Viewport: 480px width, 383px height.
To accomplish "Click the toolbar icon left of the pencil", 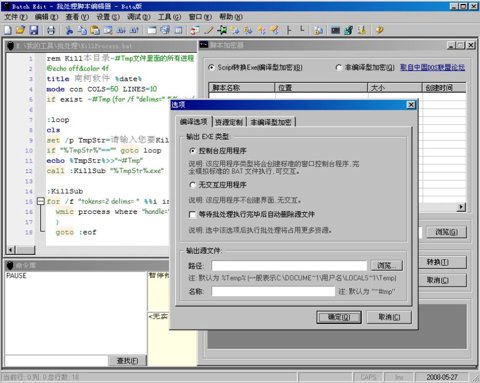I will [195, 30].
